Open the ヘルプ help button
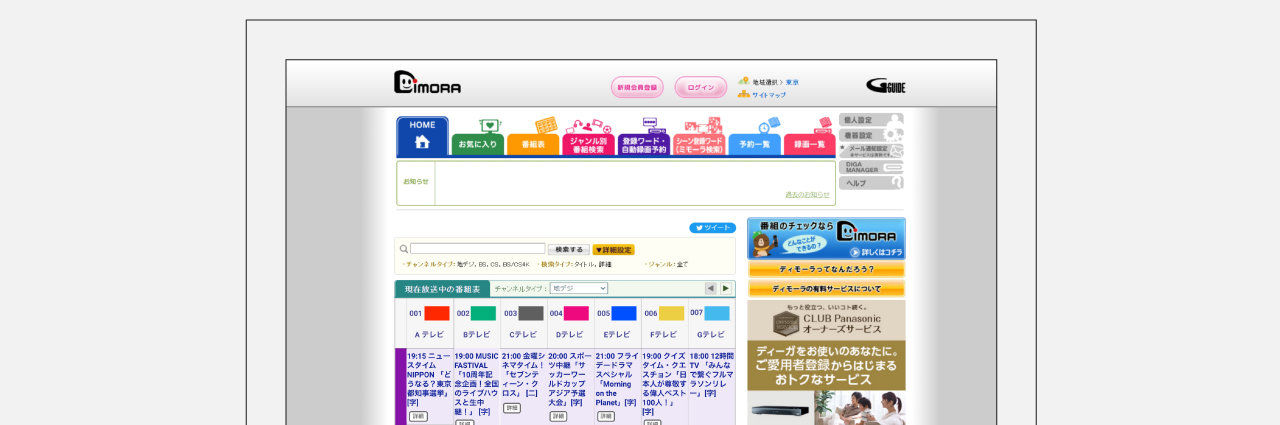 point(871,183)
